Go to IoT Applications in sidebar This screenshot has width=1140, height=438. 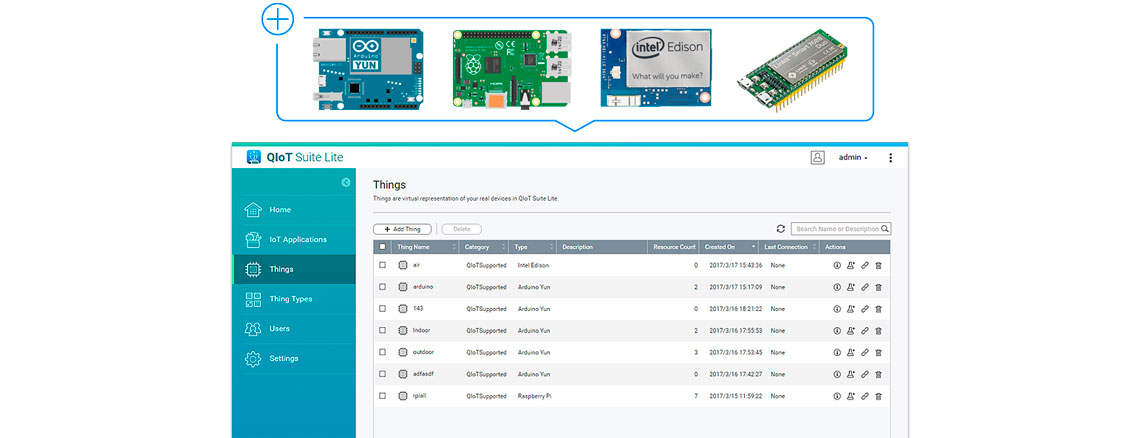[297, 239]
